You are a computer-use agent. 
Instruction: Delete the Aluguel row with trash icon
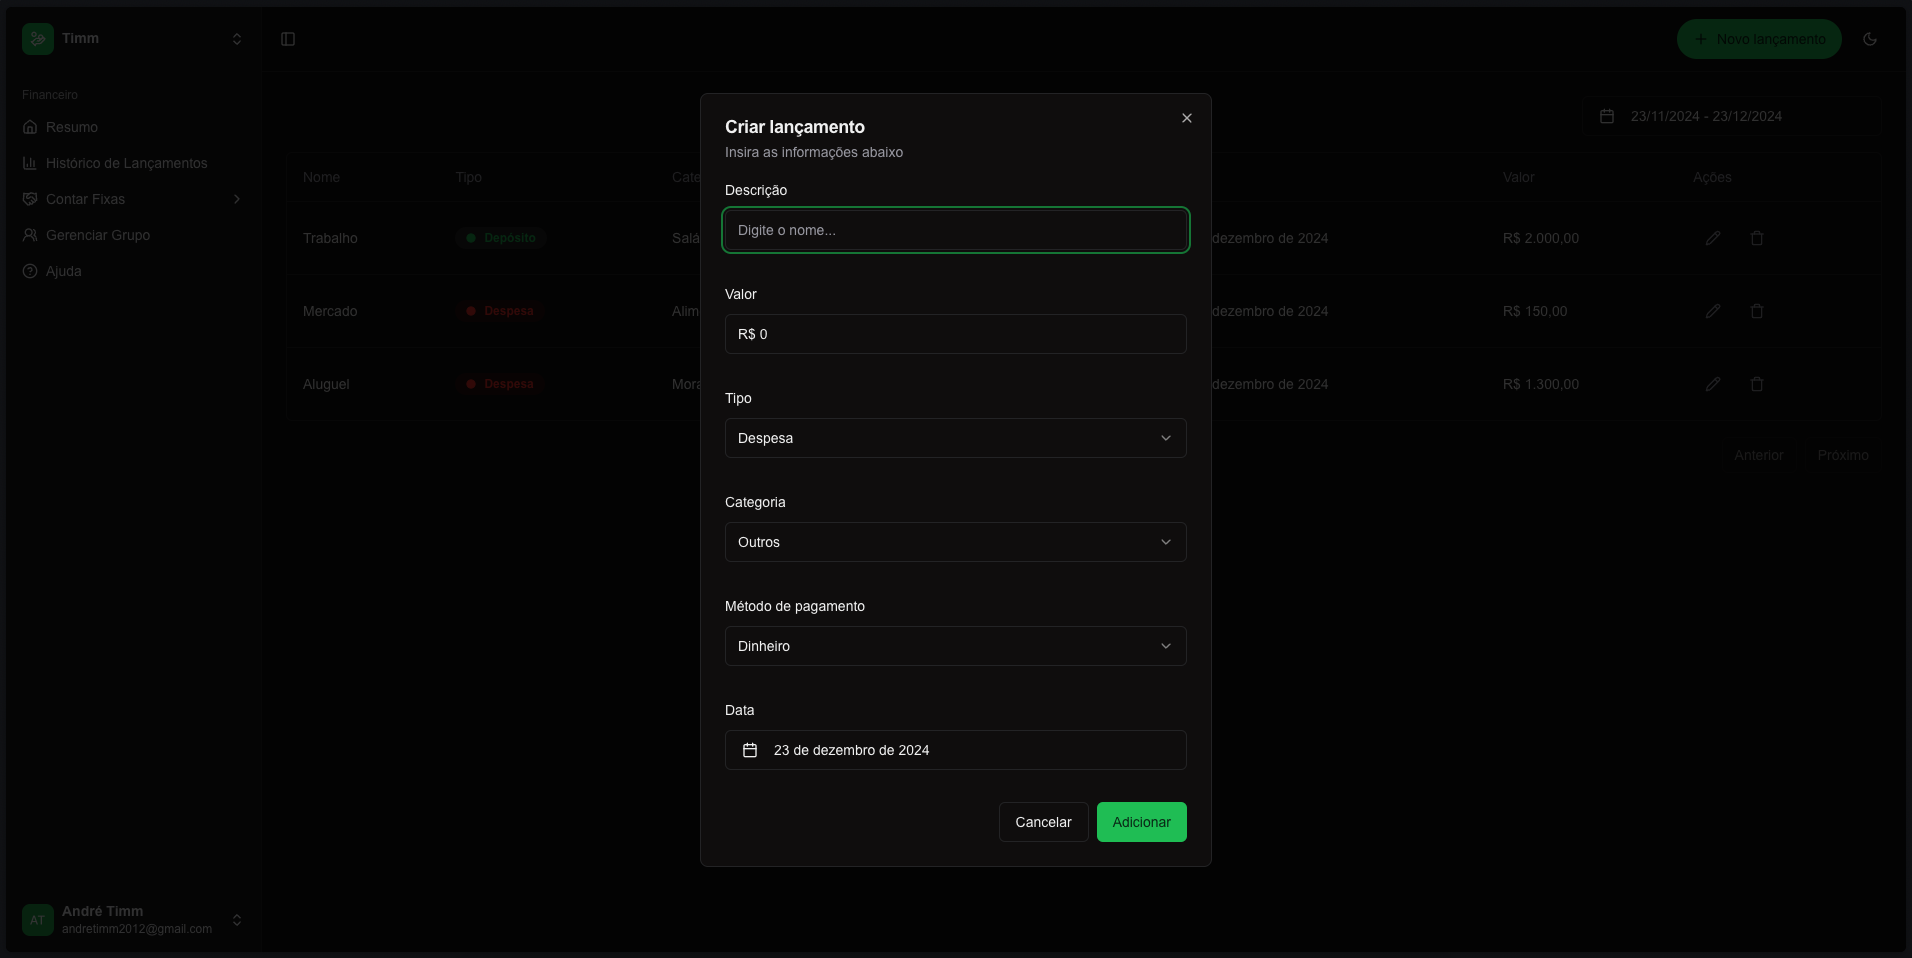[x=1757, y=384]
